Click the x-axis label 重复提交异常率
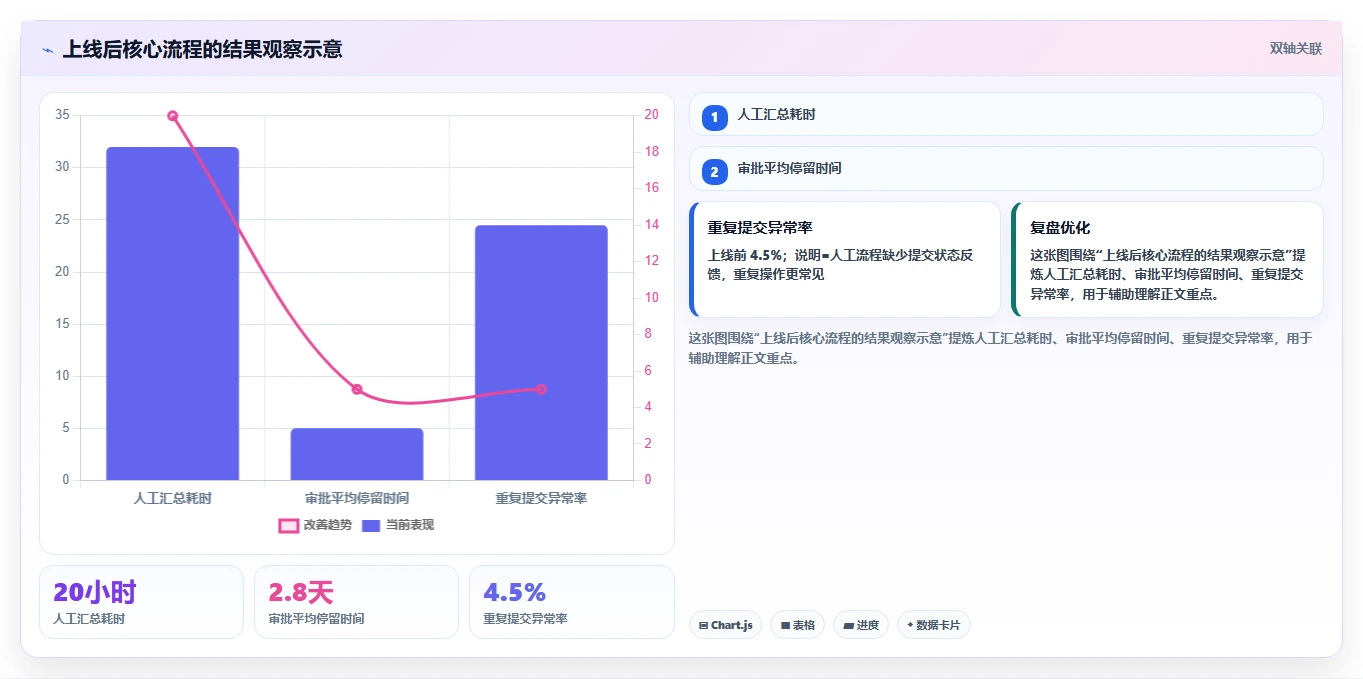This screenshot has height=679, width=1363. click(541, 497)
